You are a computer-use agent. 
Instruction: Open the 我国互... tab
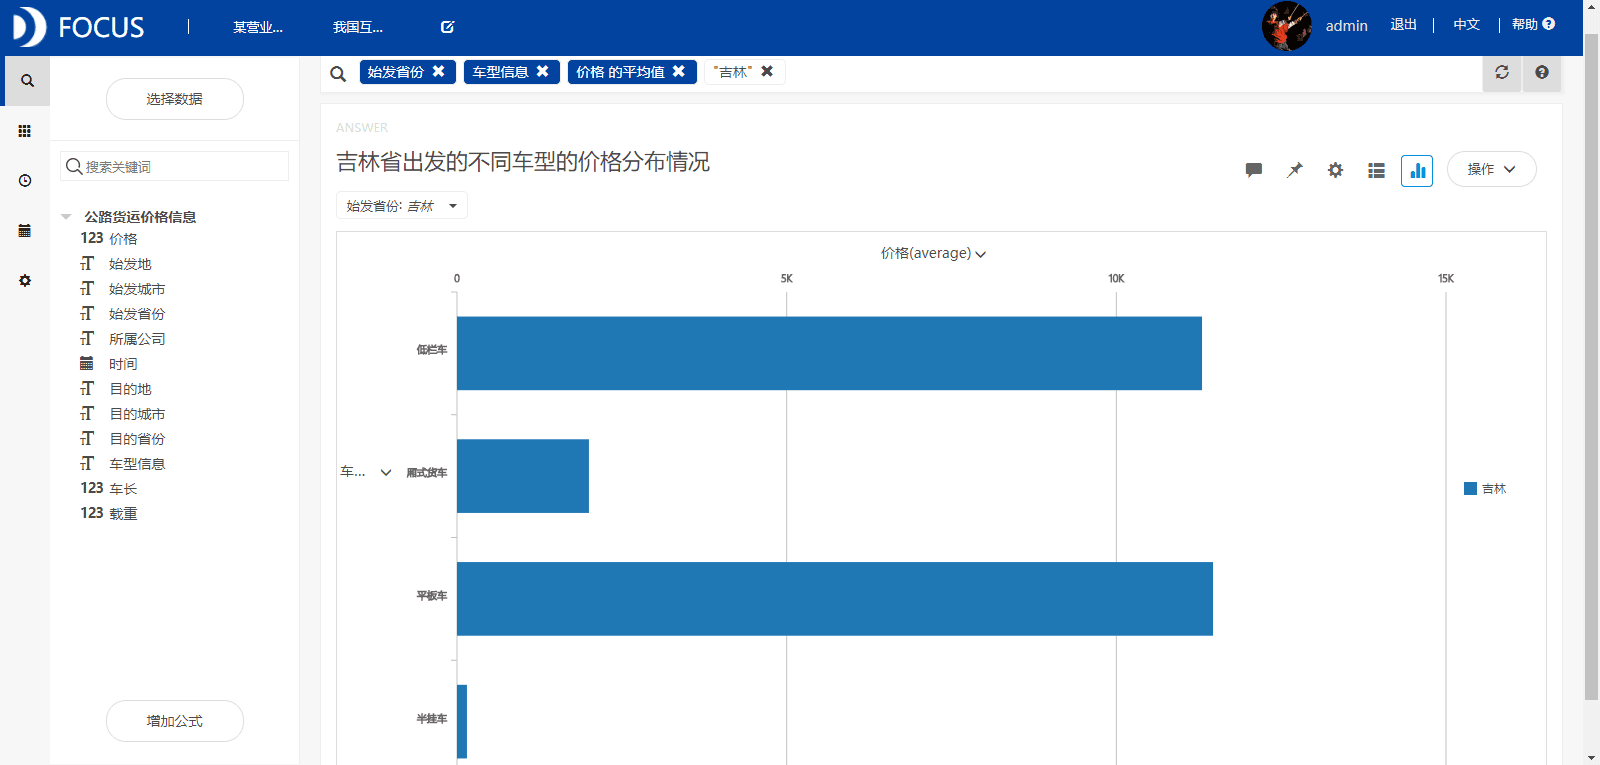point(358,27)
